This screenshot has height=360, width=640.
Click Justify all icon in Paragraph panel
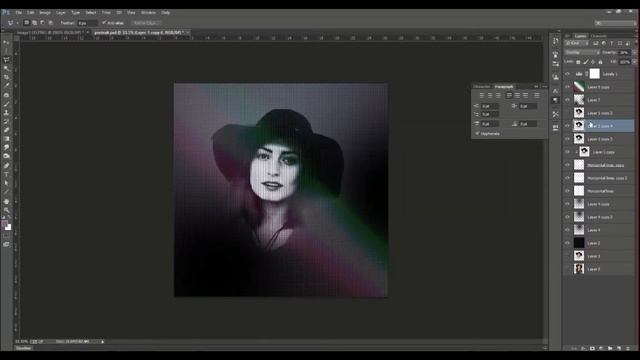click(x=537, y=95)
